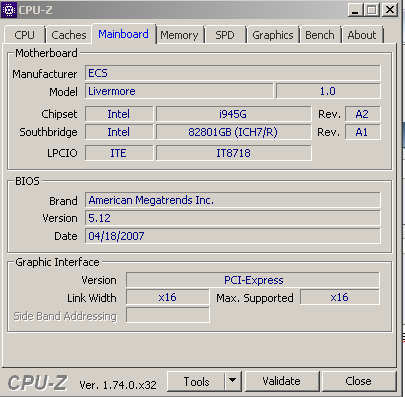Switch to the CPU tab
The image size is (405, 397).
pos(24,35)
